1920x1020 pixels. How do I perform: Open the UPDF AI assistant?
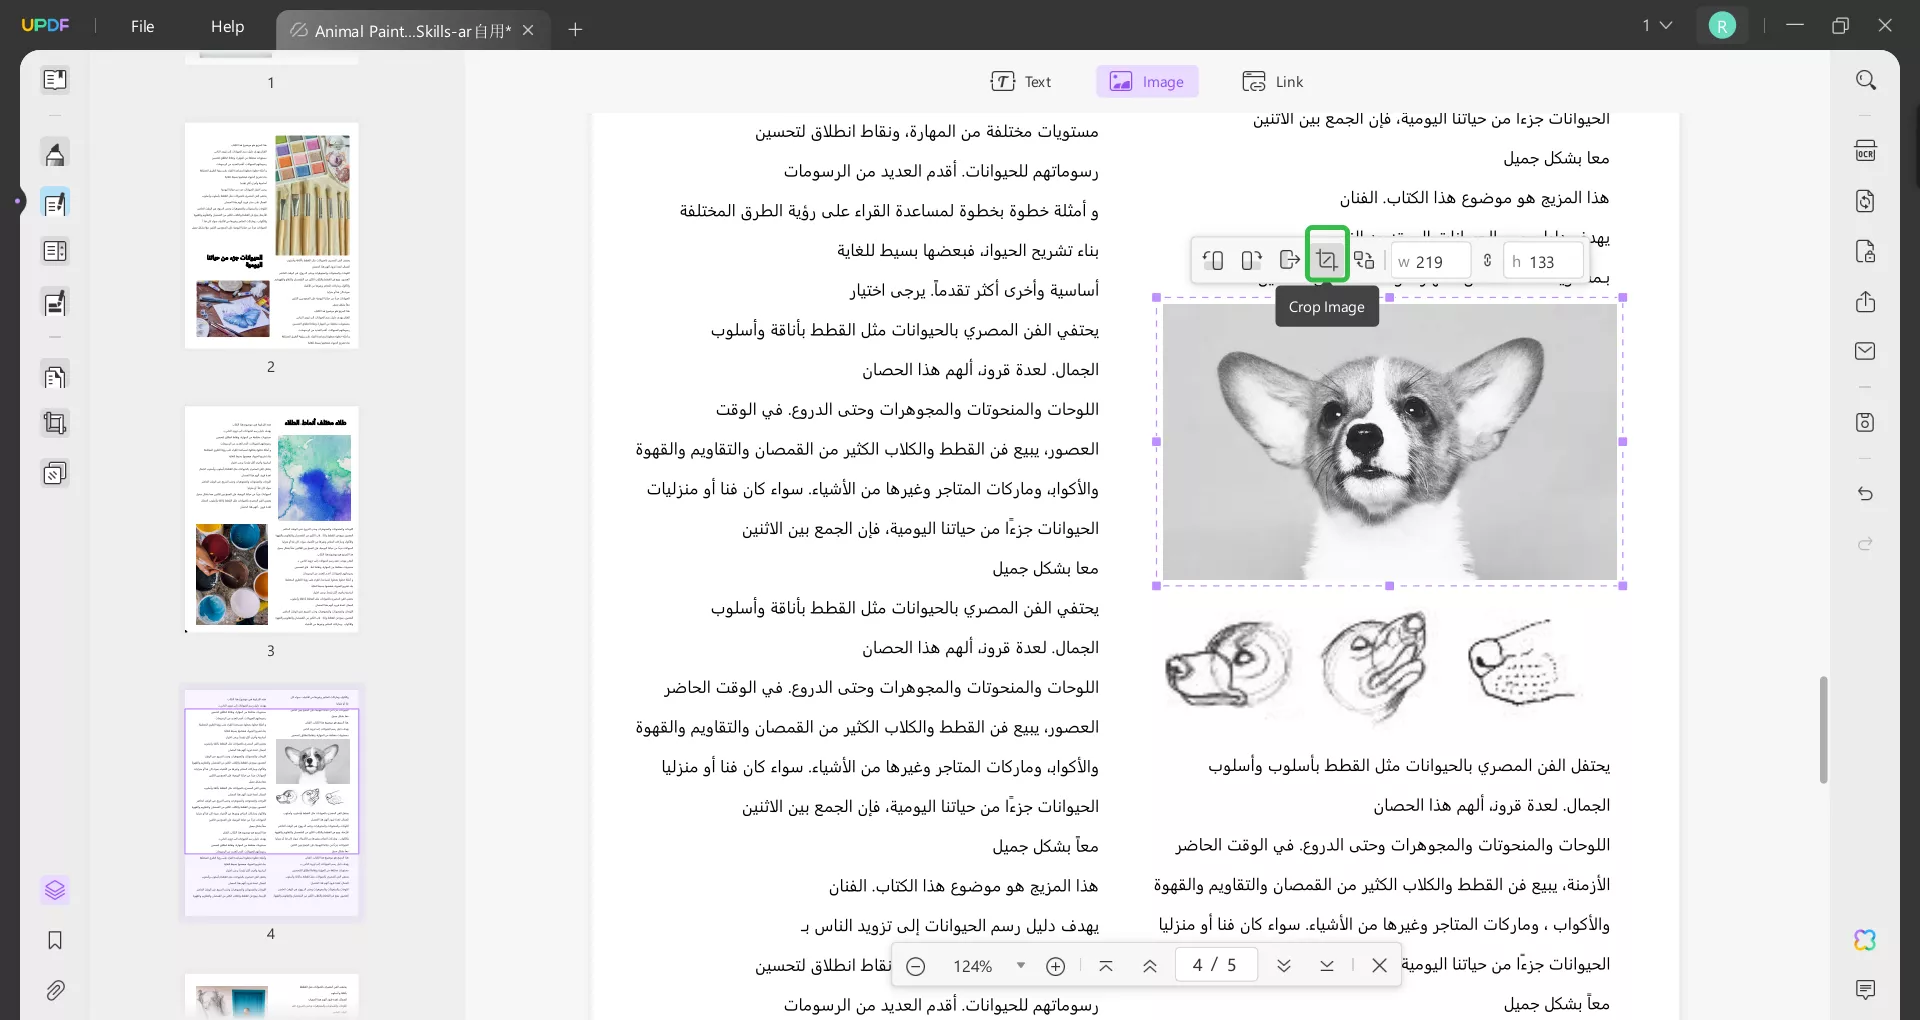point(1867,940)
